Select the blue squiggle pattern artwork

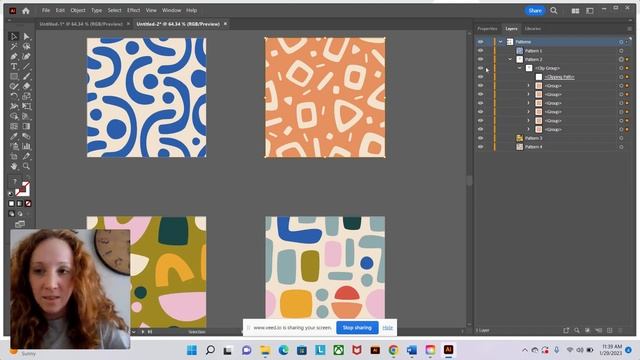tap(147, 98)
